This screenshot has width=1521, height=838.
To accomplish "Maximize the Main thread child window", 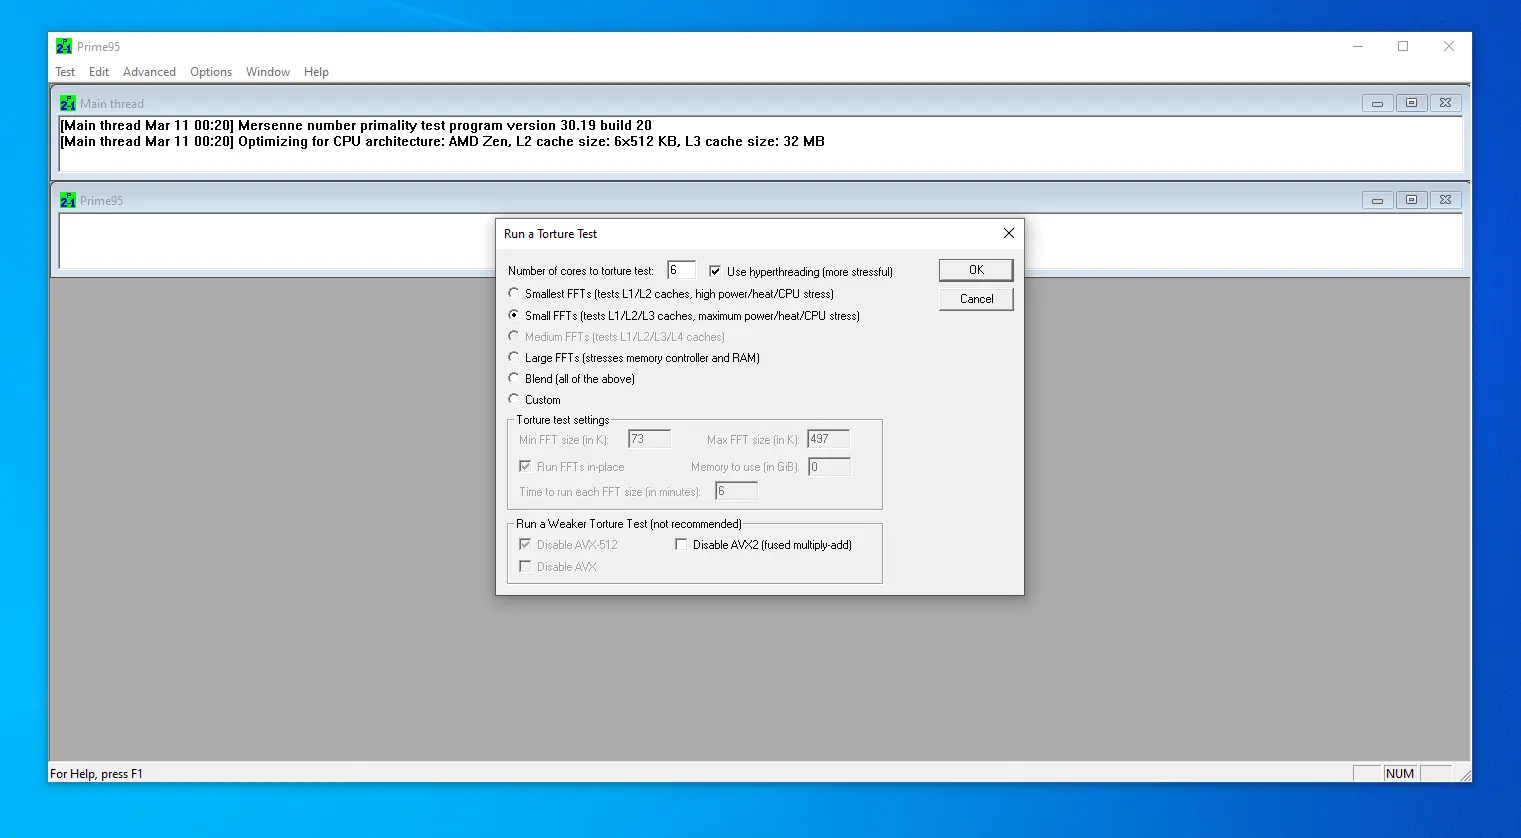I will click(1412, 103).
